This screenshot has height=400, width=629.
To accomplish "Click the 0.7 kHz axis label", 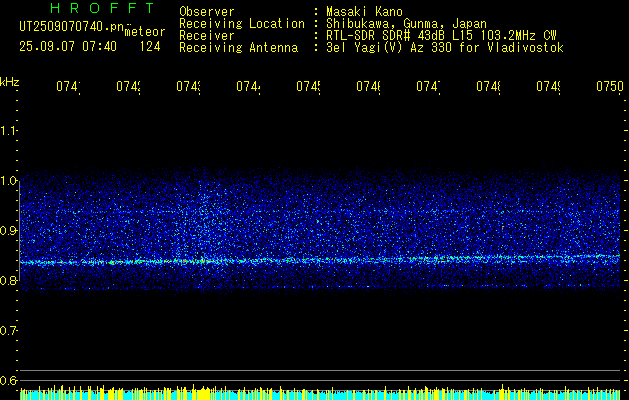I will (8, 331).
